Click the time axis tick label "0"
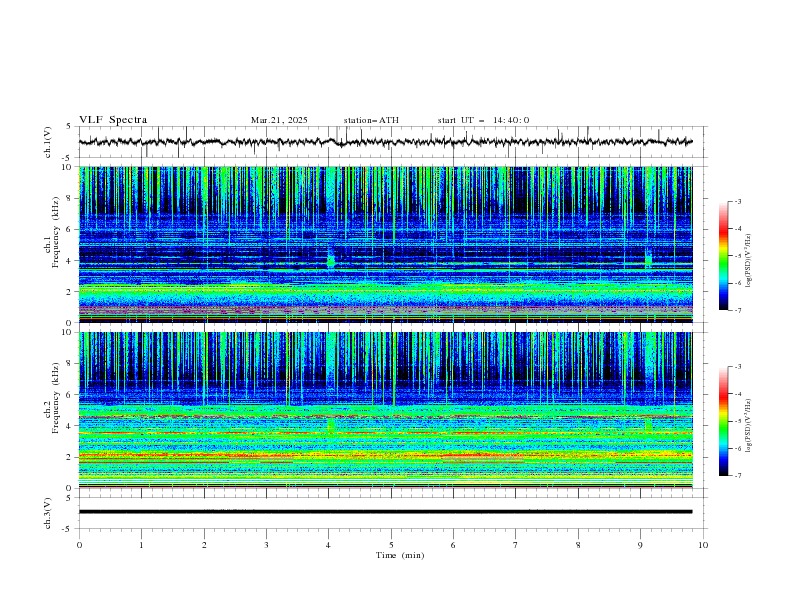Viewport: 792px width, 612px height. [79, 545]
